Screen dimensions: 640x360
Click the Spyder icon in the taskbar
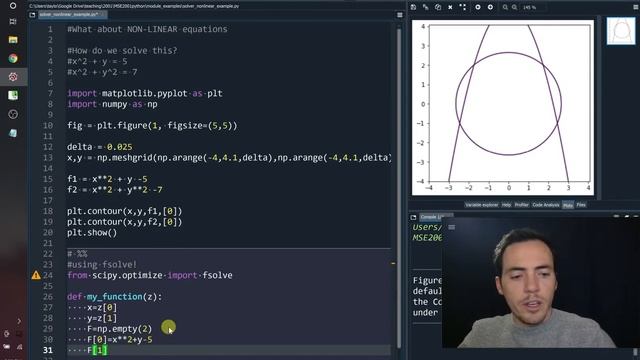[x=13, y=77]
